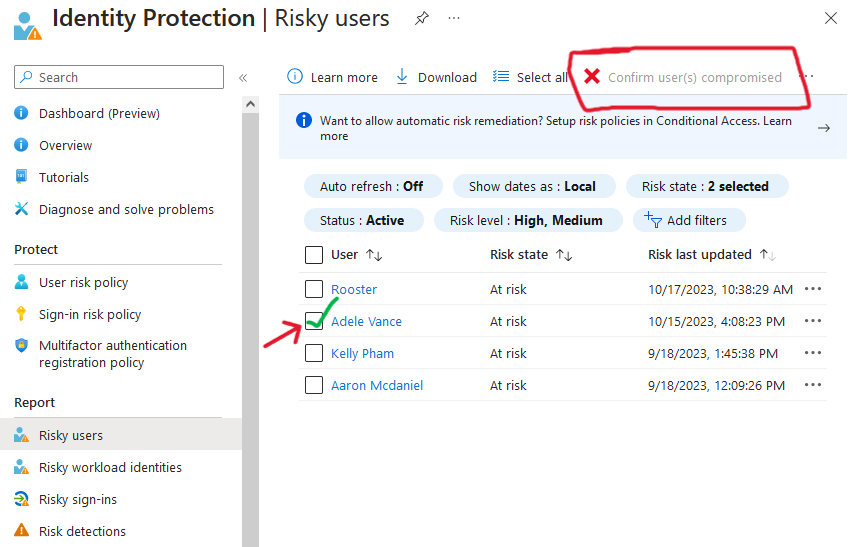Open Risk detections report
Screen dimensions: 855x547
tap(82, 531)
